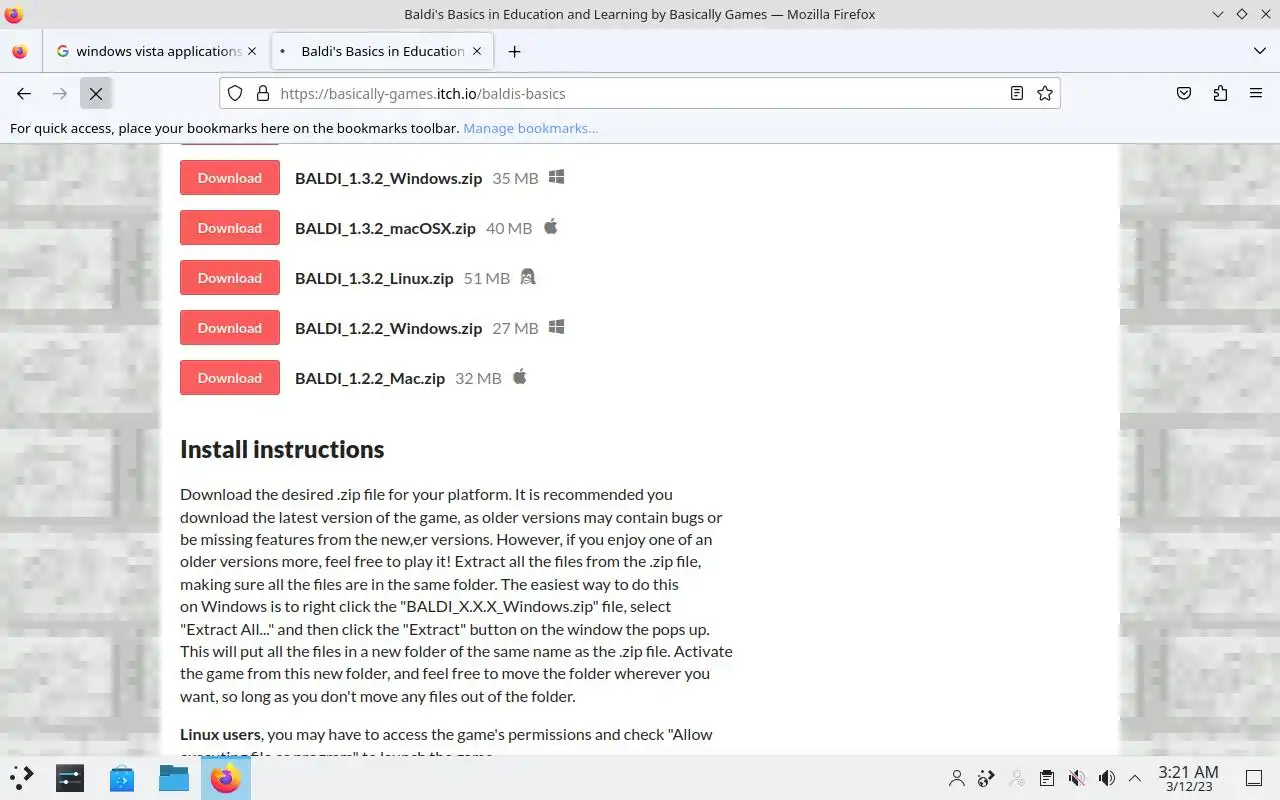Click the show desktop button
Viewport: 1280px width, 800px height.
click(x=1254, y=778)
